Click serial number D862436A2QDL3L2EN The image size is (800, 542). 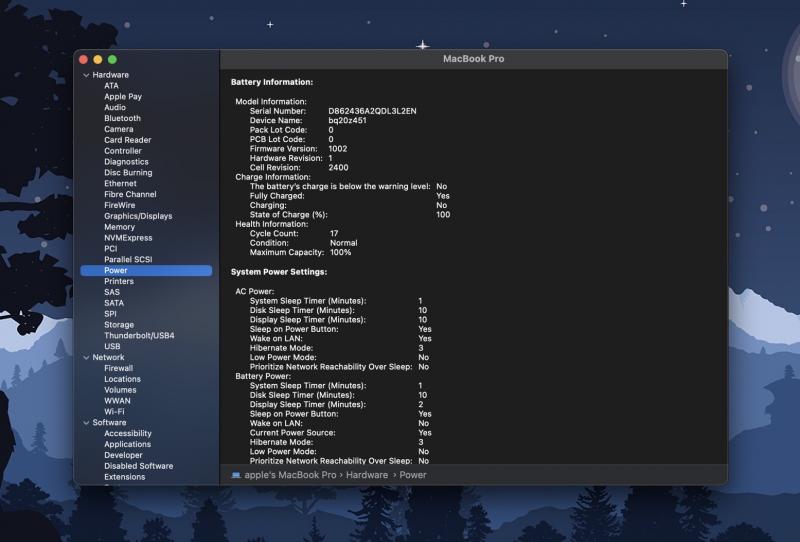coord(372,111)
